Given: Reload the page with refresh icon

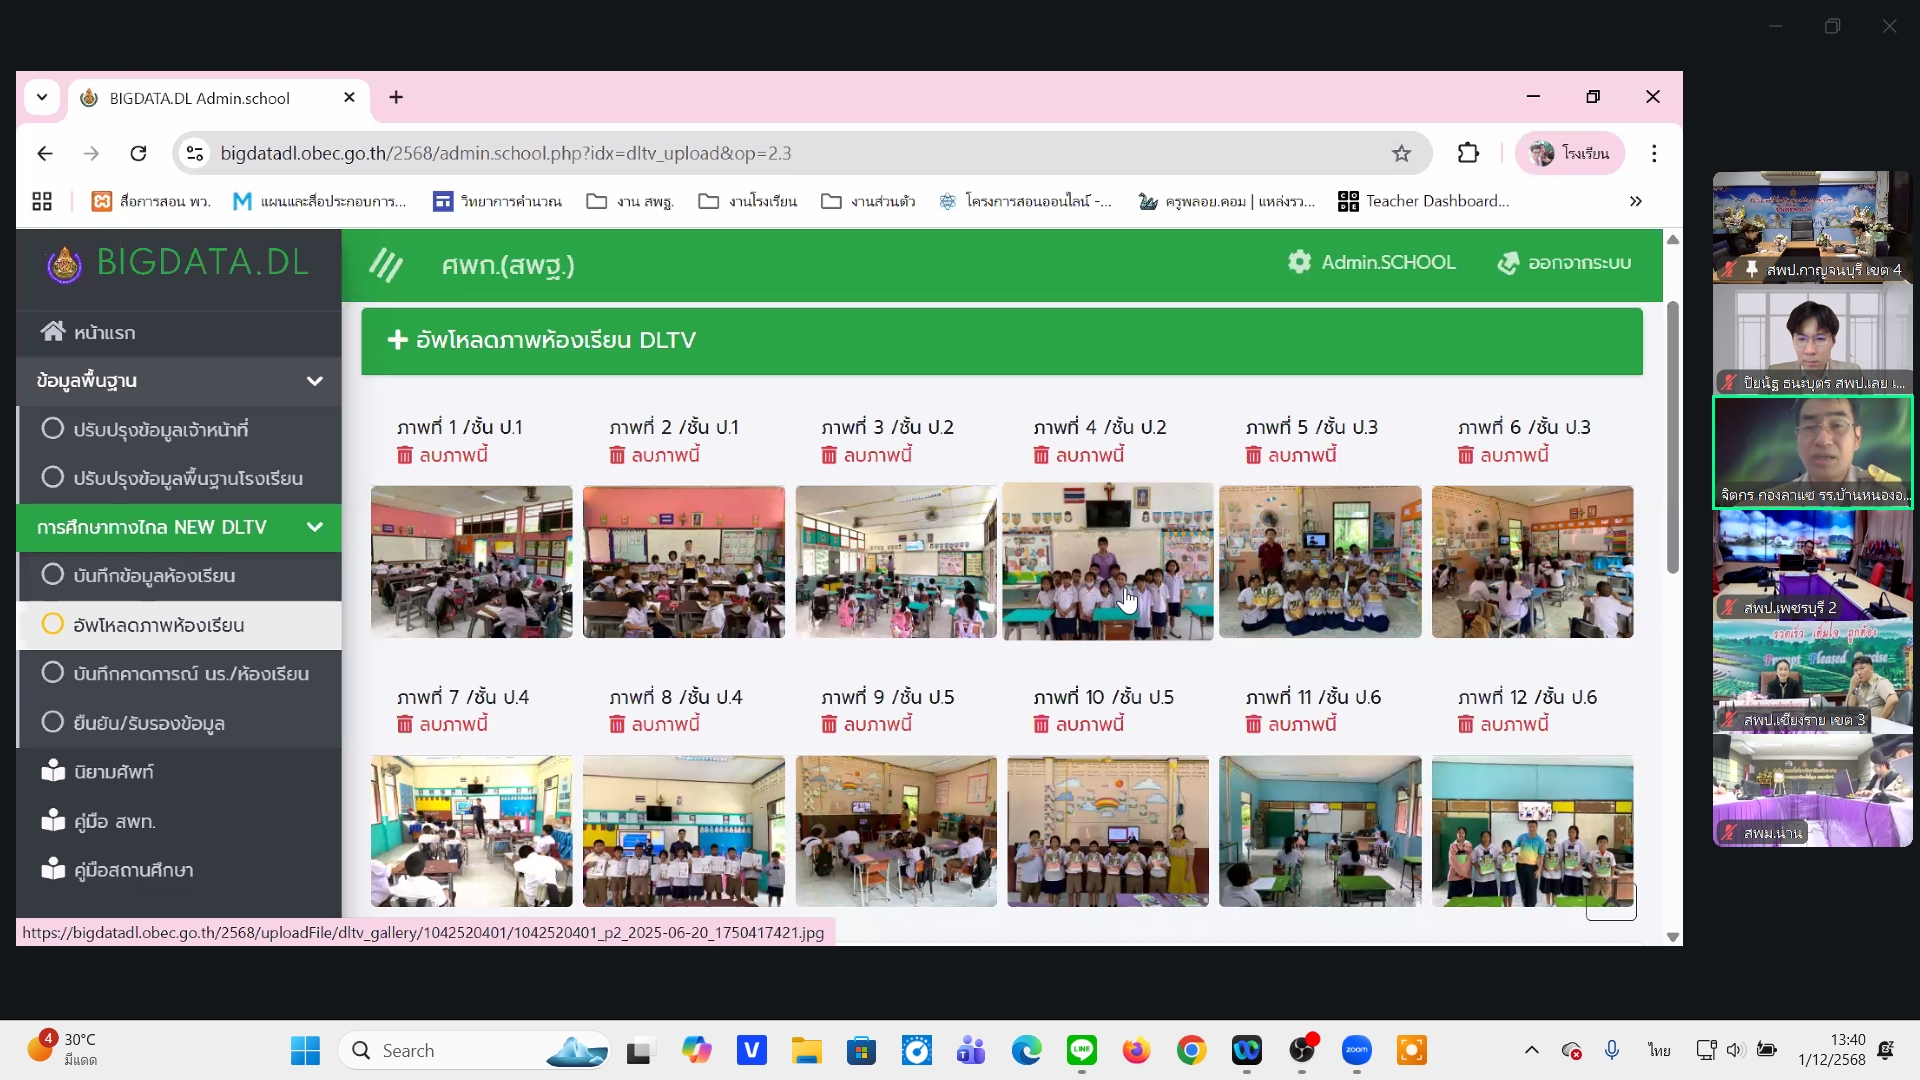Looking at the screenshot, I should pos(138,153).
